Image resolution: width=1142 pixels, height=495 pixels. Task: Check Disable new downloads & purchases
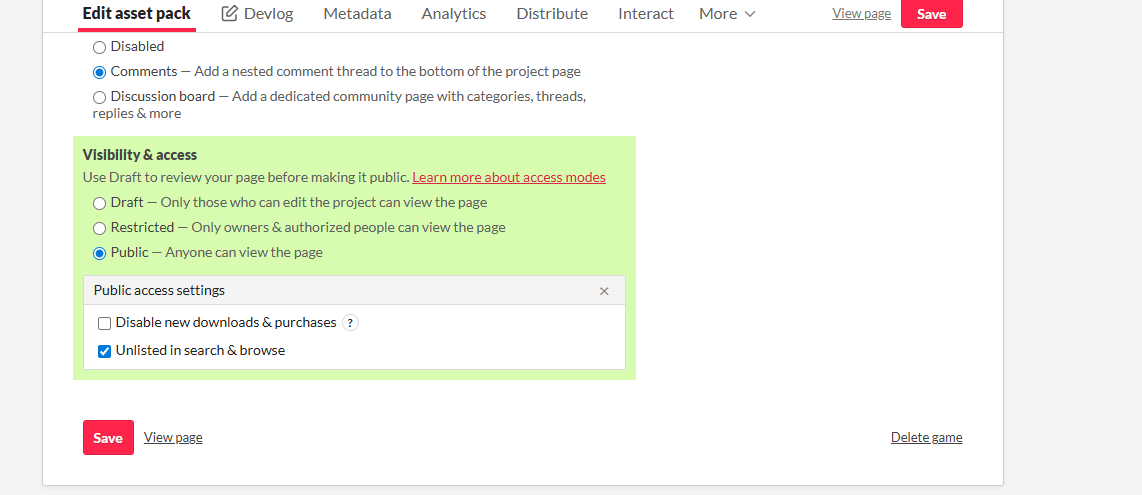click(104, 323)
